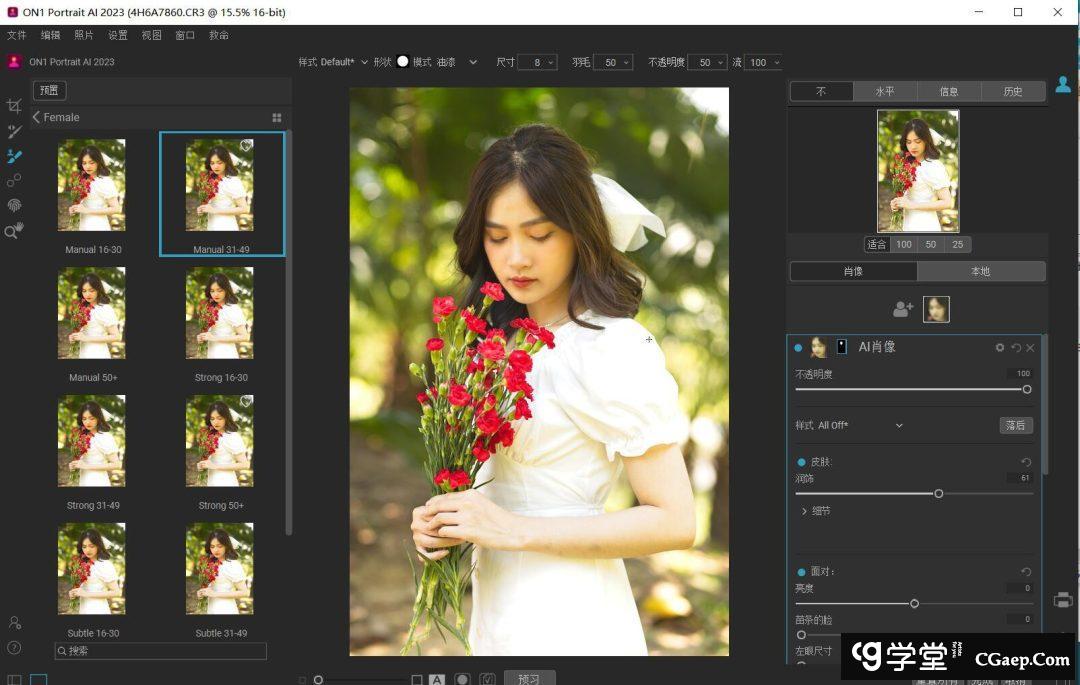The height and width of the screenshot is (685, 1080).
Task: Switch to the 历史 tab
Action: 1012,91
